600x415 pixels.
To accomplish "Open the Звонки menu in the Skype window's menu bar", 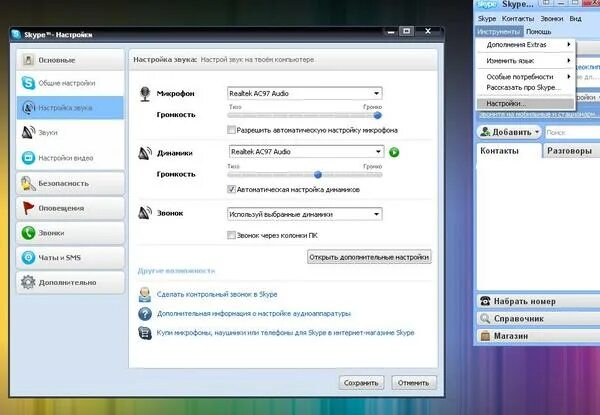I will (x=551, y=18).
